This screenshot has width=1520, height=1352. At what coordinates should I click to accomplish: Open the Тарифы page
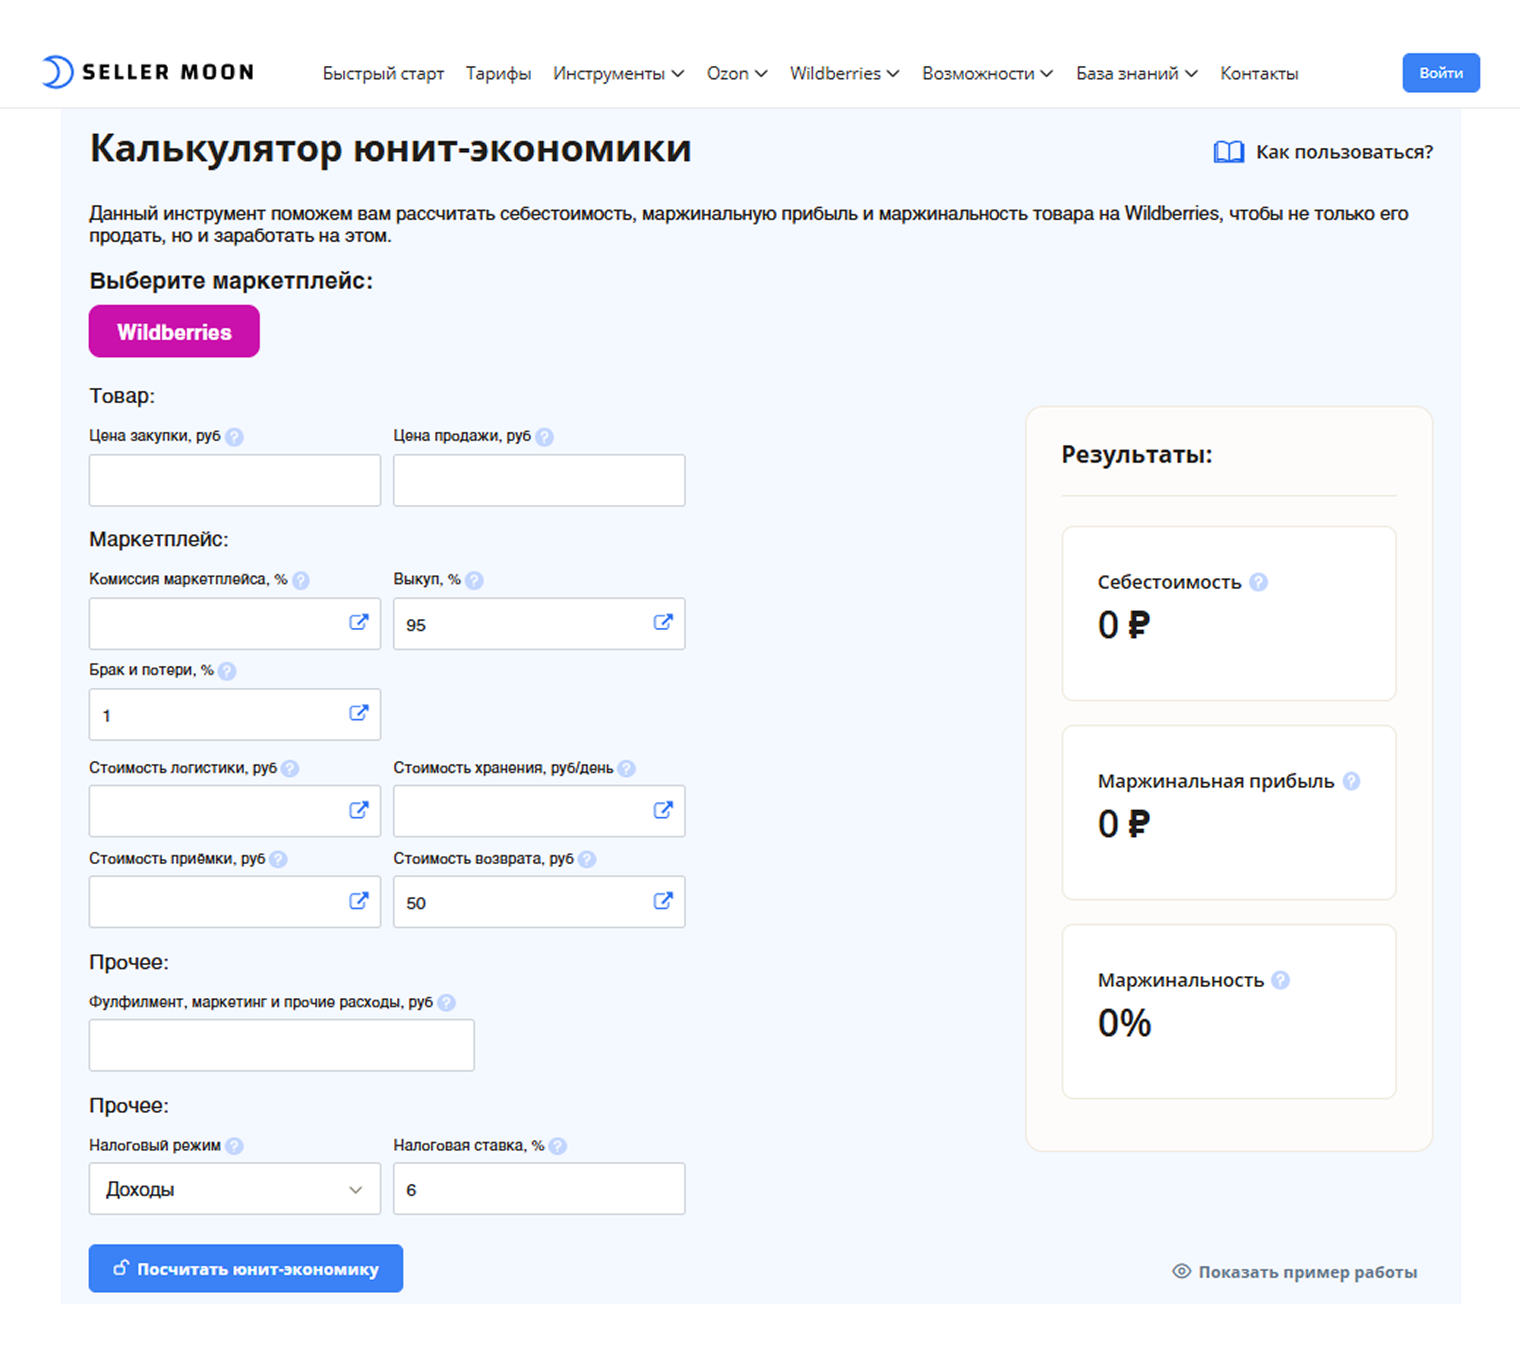point(498,73)
